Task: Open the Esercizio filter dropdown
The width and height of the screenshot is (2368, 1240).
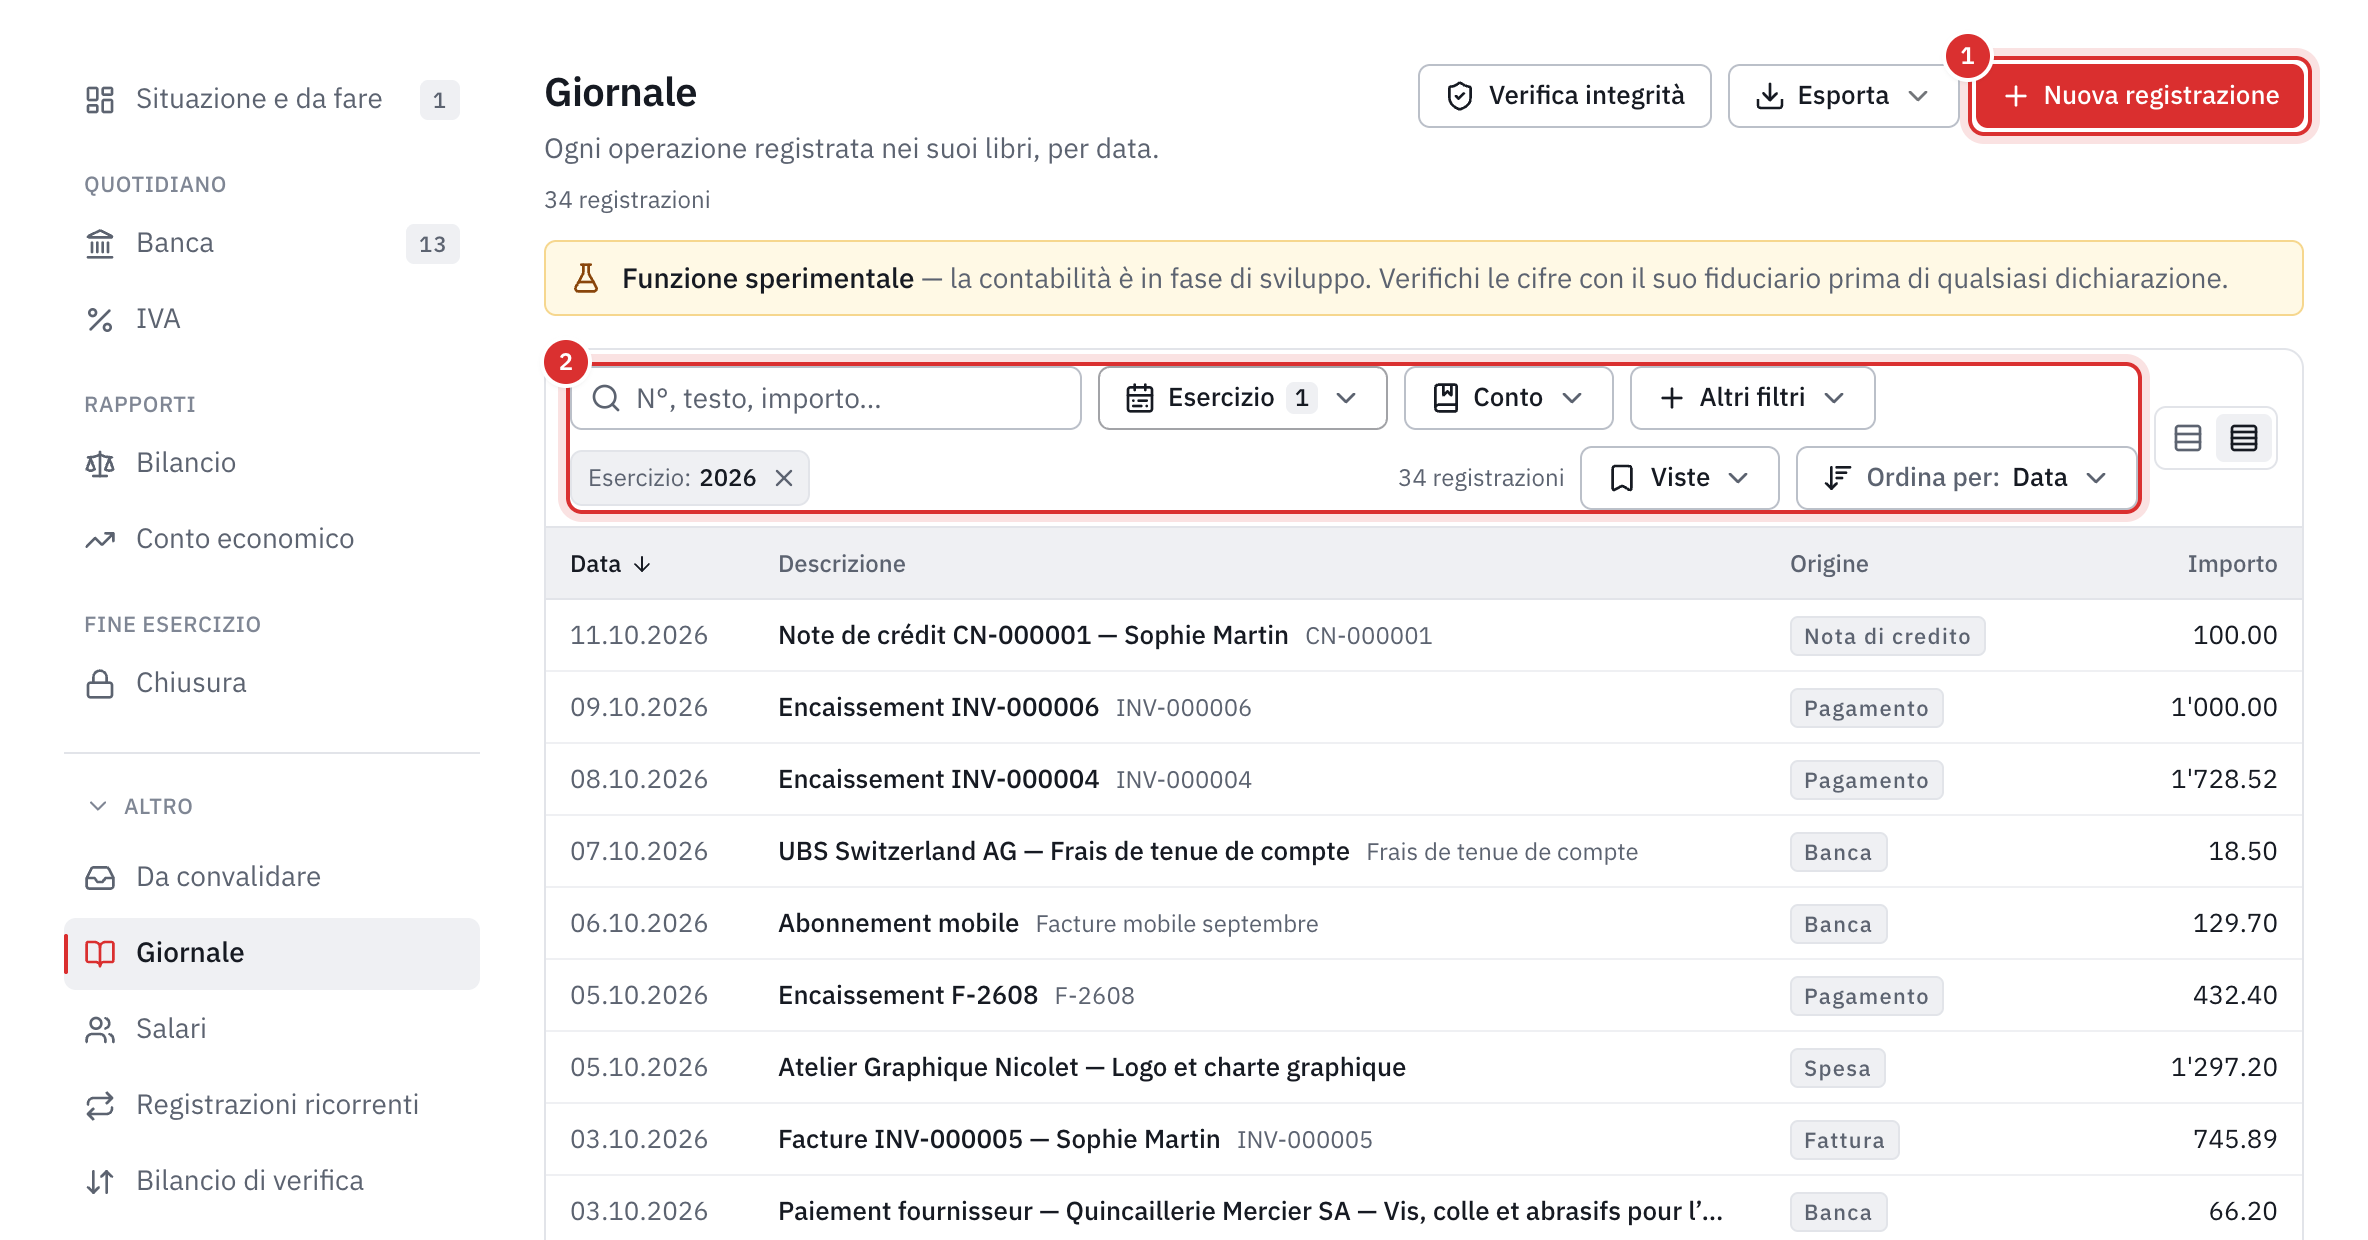Action: (x=1242, y=398)
